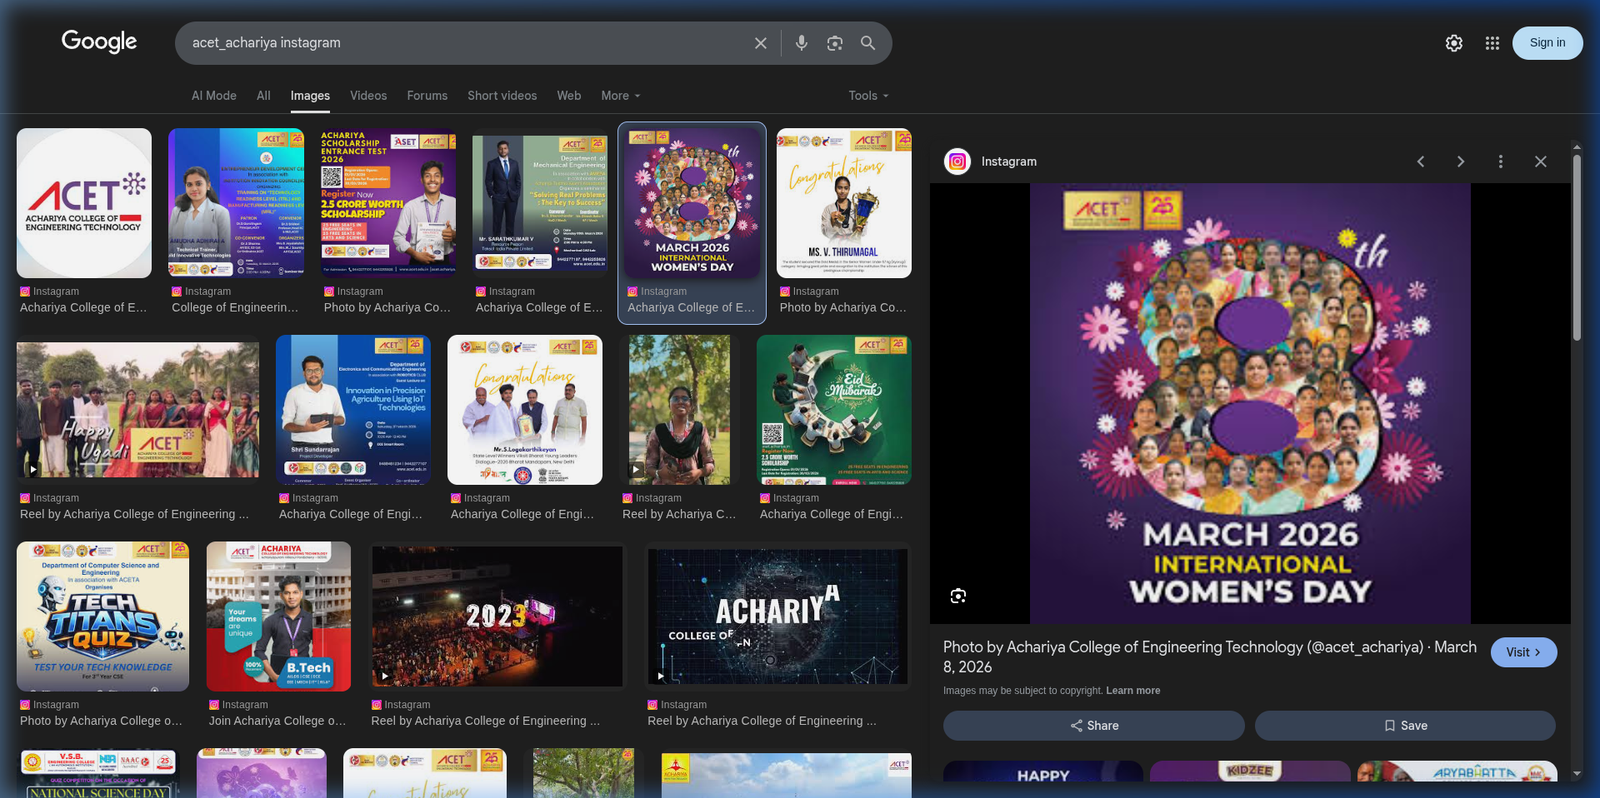Viewport: 1600px width, 798px height.
Task: Expand the More dropdown menu
Action: (621, 96)
